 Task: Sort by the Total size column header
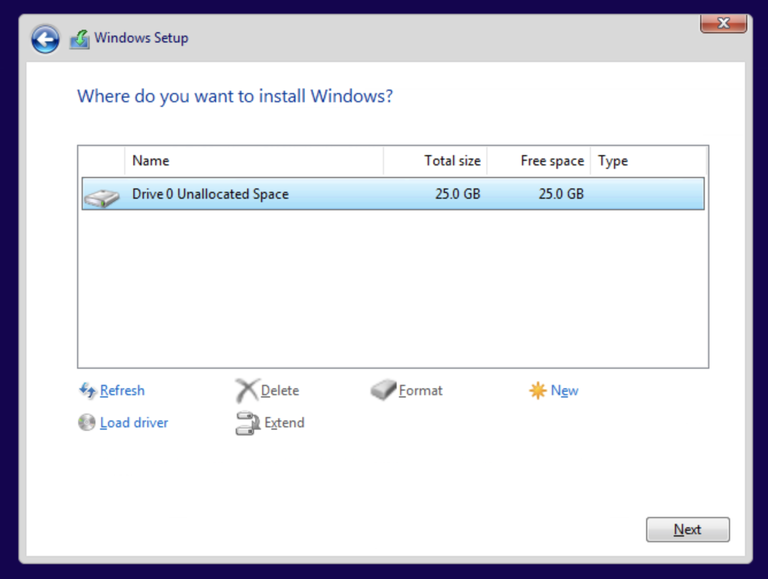coord(435,161)
